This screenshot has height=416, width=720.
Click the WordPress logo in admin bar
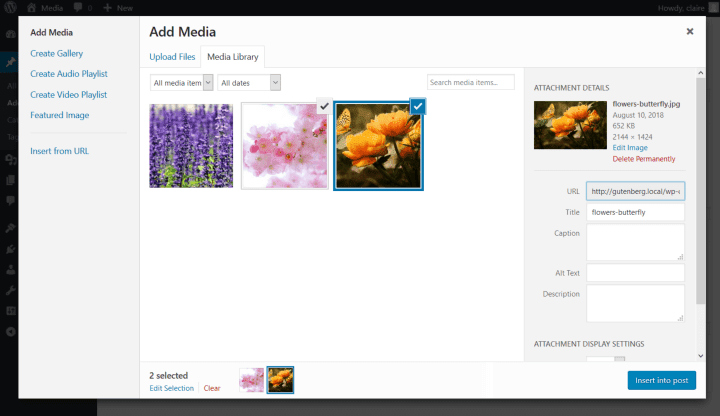coord(11,7)
